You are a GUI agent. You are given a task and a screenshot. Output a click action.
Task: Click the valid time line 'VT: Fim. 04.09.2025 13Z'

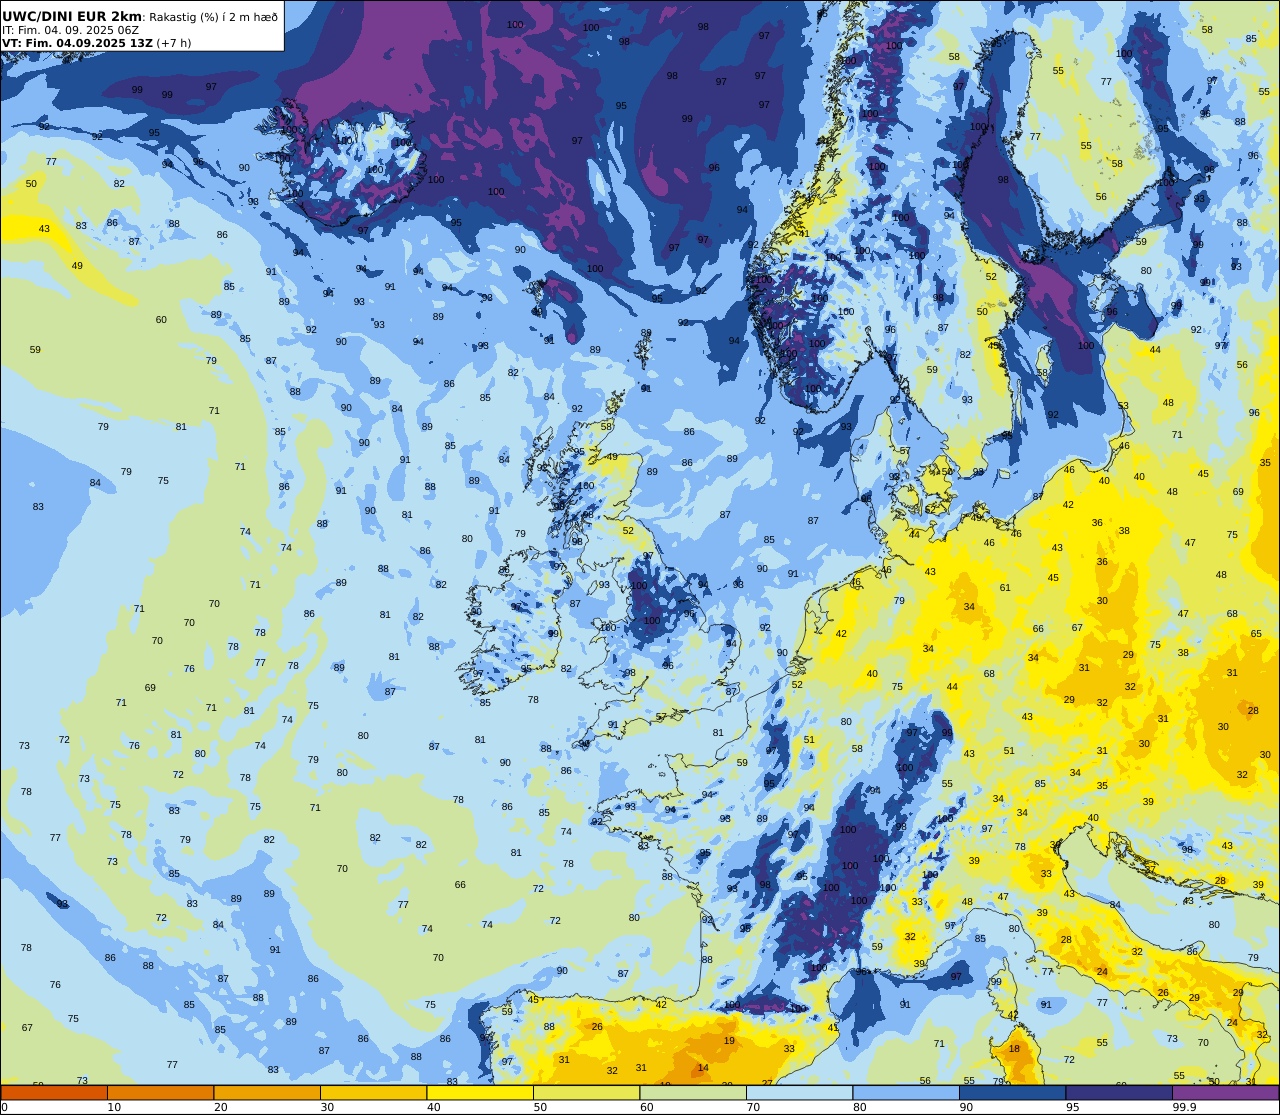[x=77, y=43]
